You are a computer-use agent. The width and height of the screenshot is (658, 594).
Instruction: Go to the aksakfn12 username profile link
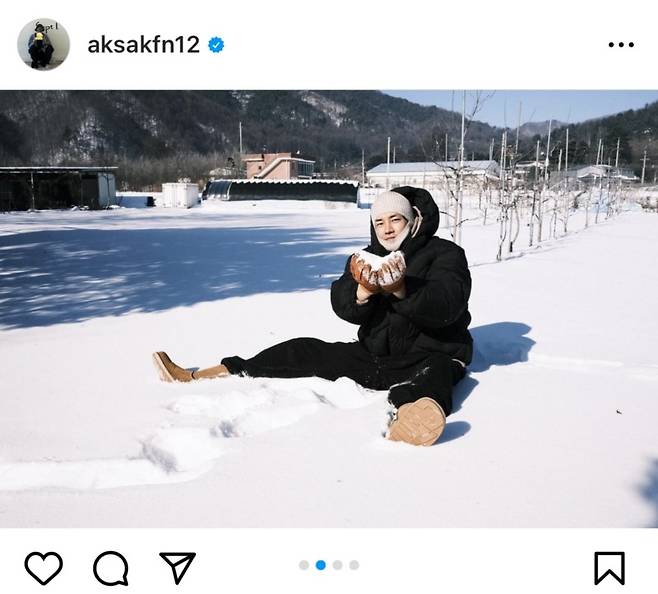point(144,44)
